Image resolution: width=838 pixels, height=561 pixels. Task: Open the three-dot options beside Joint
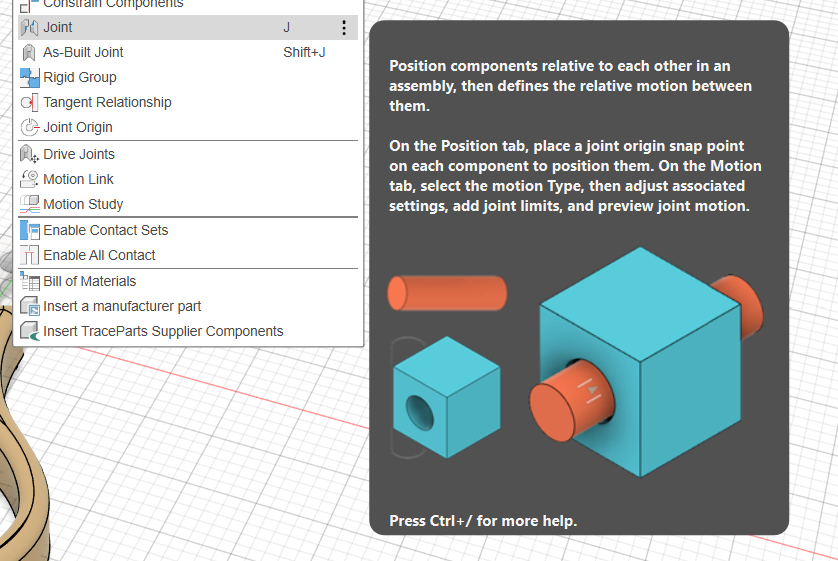344,28
